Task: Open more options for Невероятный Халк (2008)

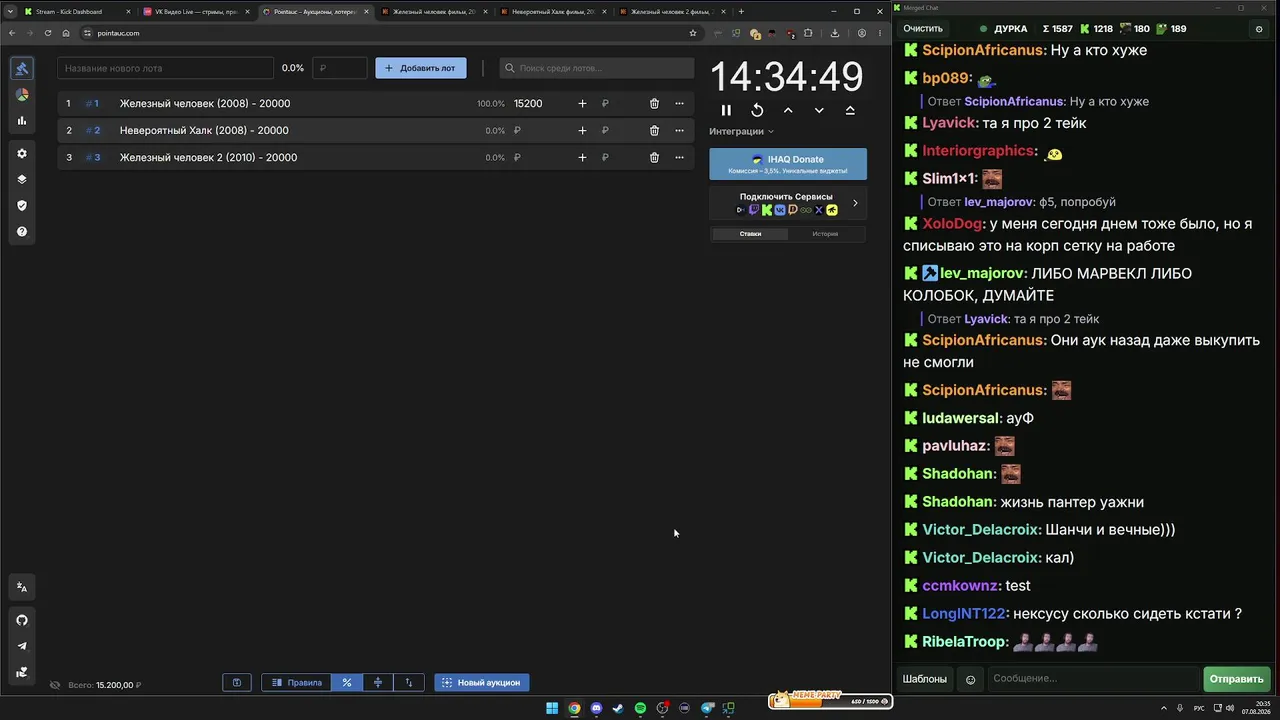Action: pos(679,130)
